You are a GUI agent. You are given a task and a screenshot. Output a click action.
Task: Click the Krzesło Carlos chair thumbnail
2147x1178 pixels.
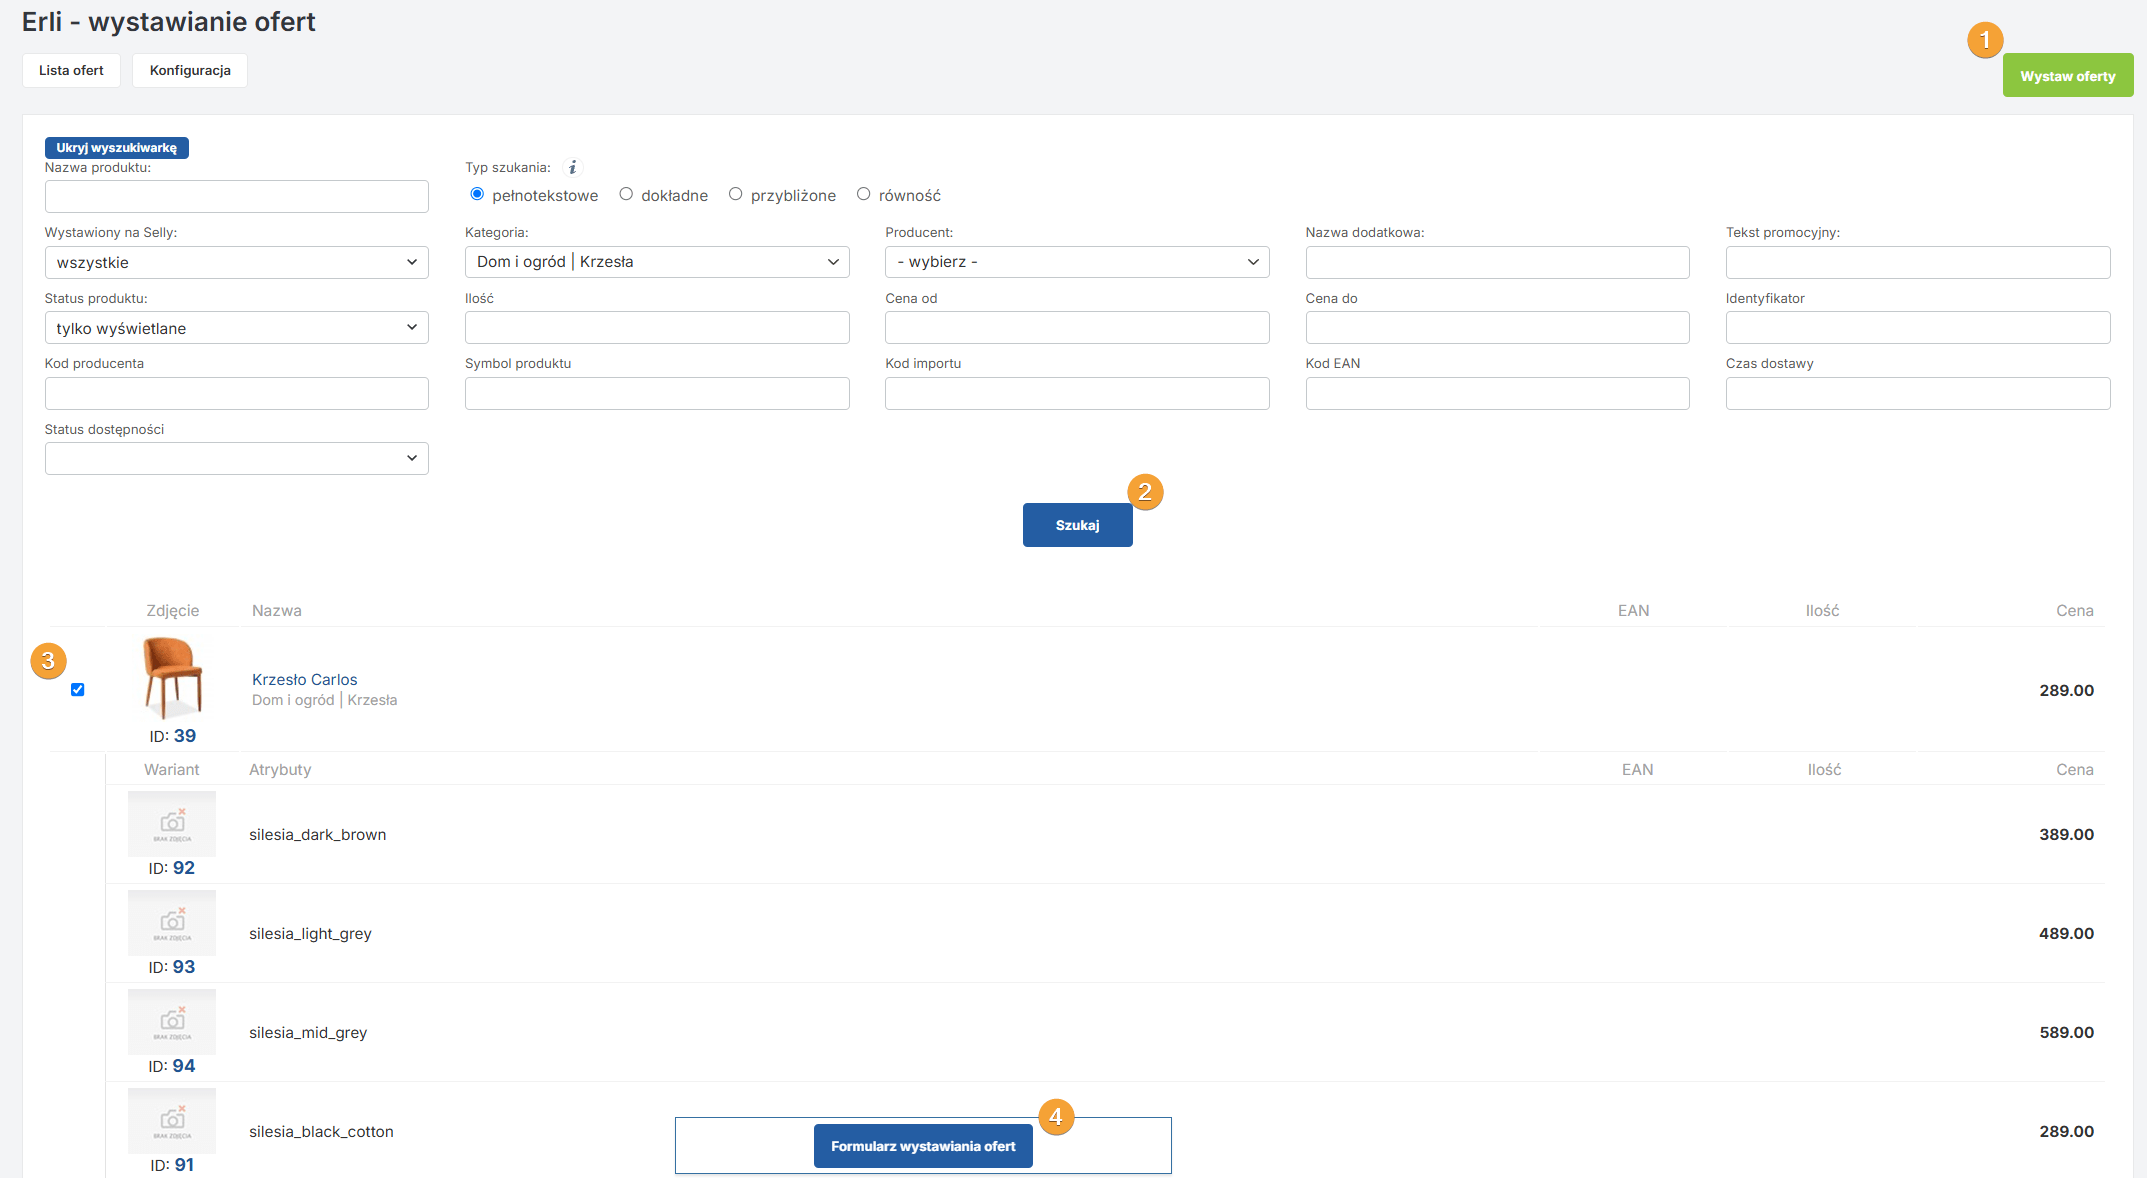[173, 678]
